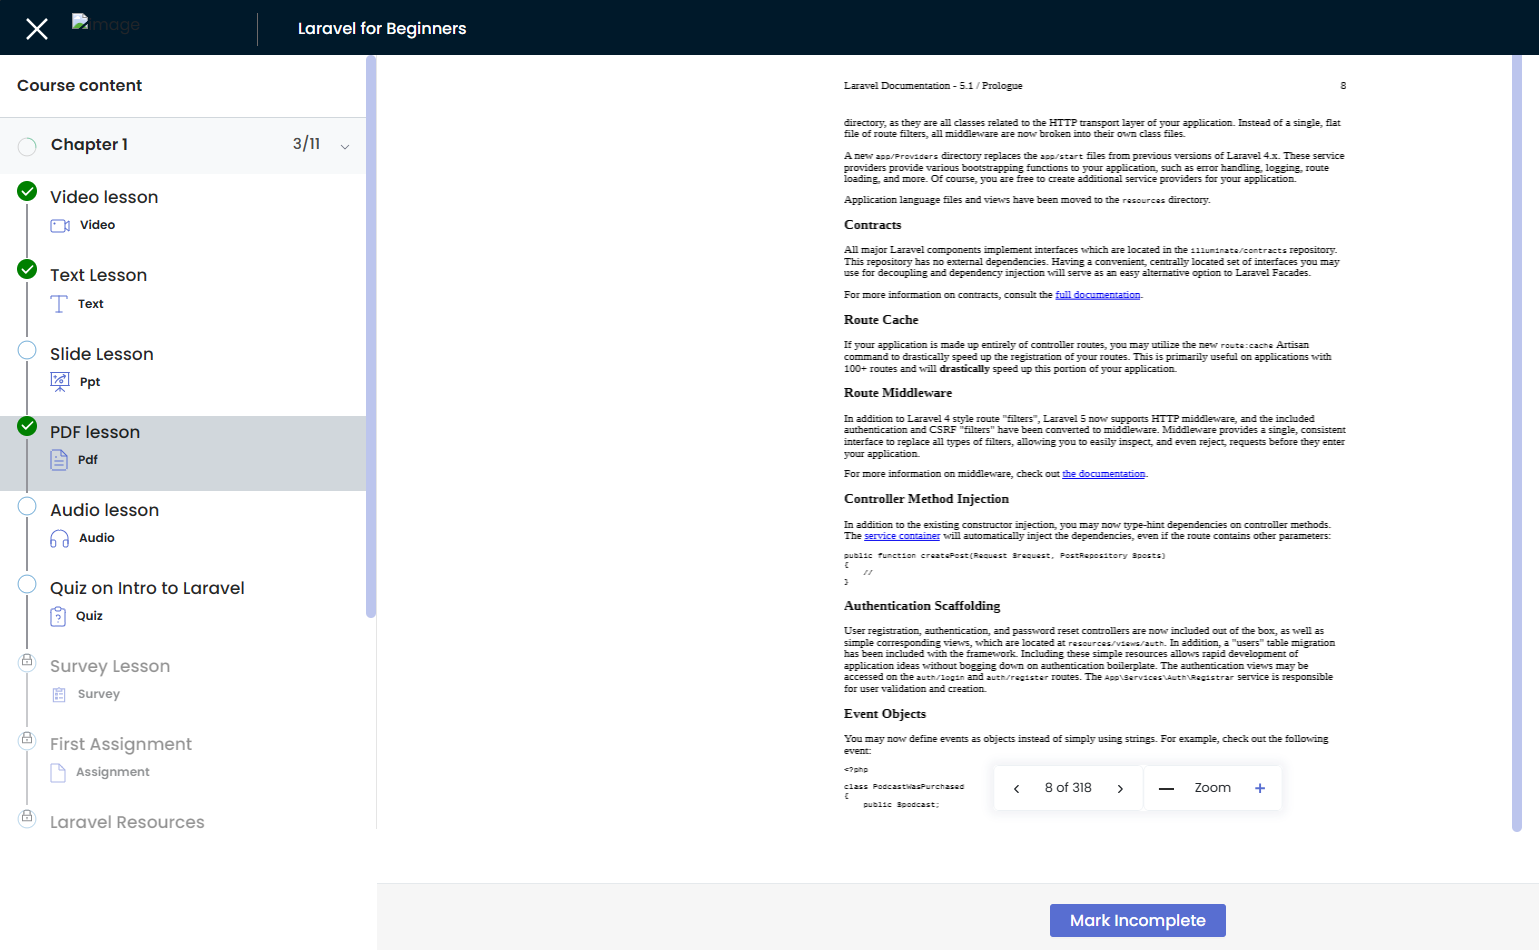Click the Survey type label

click(x=99, y=694)
